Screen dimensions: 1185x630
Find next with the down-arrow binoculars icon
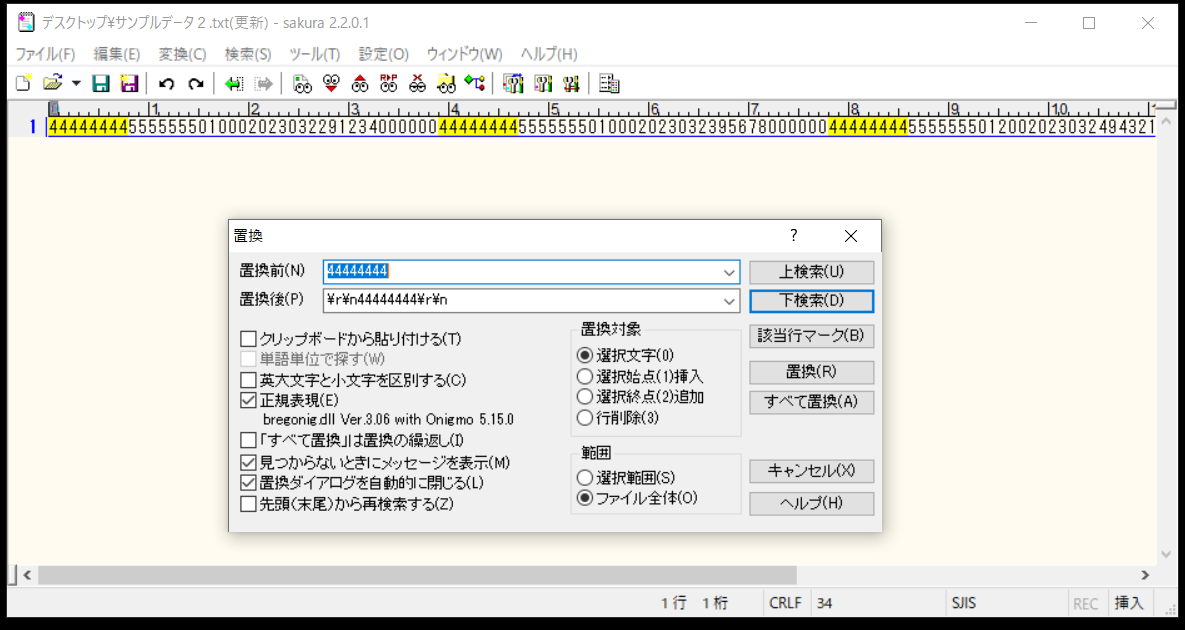(331, 83)
